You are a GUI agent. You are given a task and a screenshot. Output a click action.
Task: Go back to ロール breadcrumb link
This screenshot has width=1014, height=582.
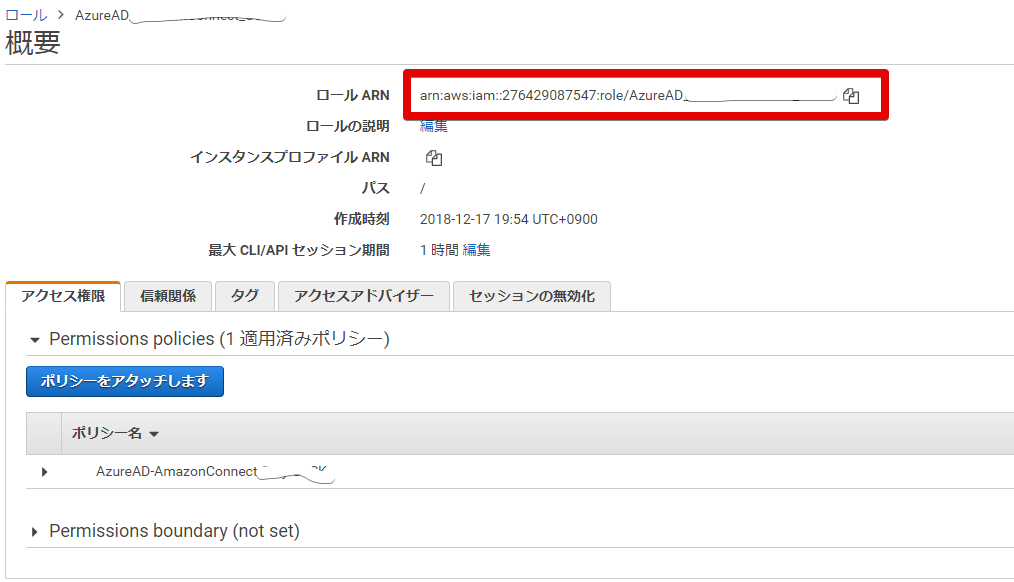26,15
